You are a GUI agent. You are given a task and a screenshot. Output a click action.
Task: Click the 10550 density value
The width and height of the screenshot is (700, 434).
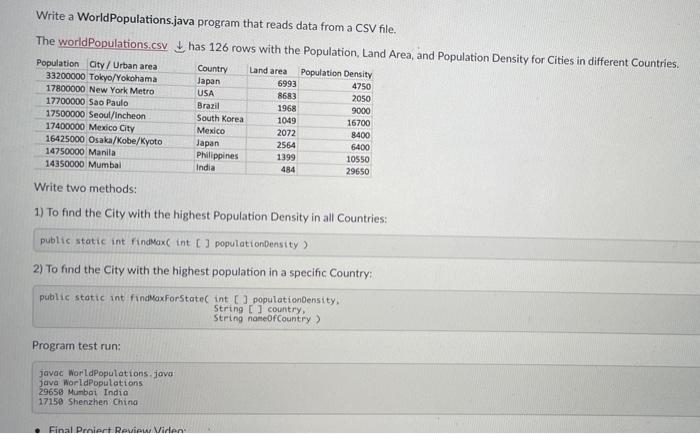click(x=358, y=159)
